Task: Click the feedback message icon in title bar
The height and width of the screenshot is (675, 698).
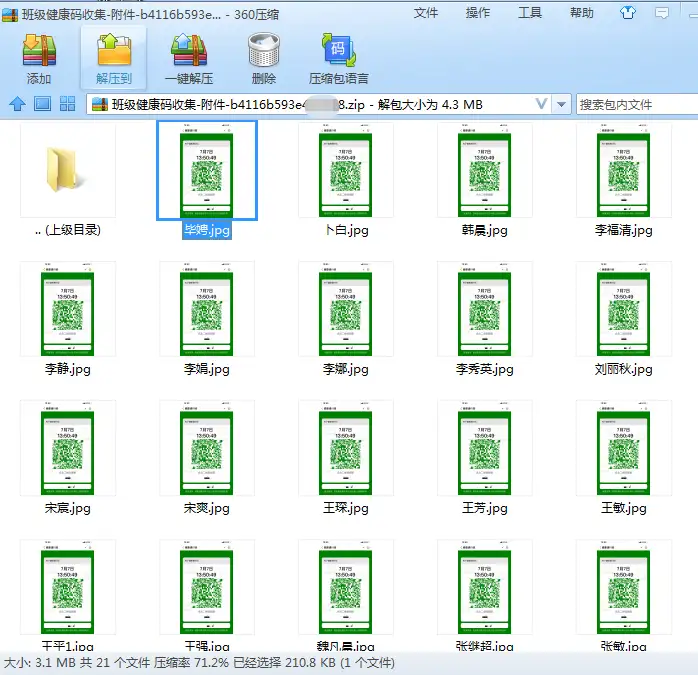Action: (x=662, y=13)
